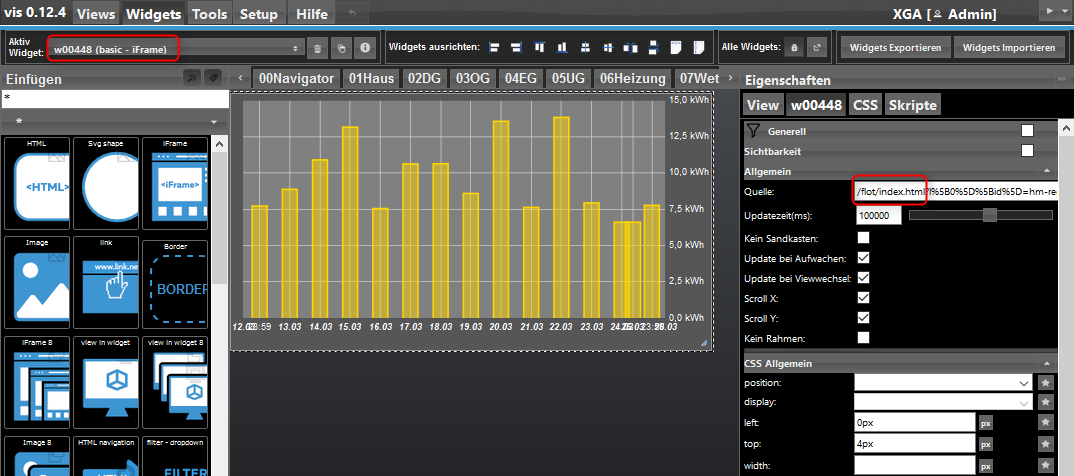Click the copy widget icon

pyautogui.click(x=341, y=47)
